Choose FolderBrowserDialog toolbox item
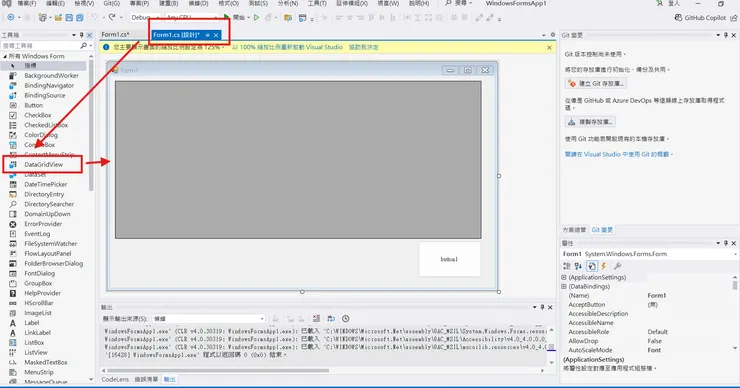740x388 pixels. pos(53,264)
